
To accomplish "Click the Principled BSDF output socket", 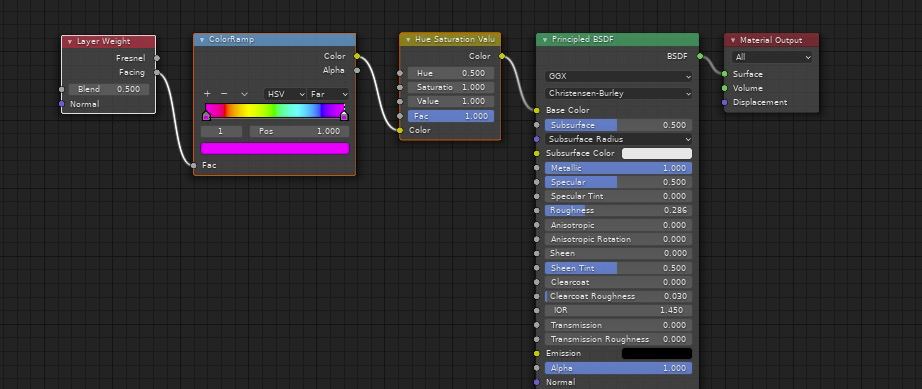I will coord(700,56).
